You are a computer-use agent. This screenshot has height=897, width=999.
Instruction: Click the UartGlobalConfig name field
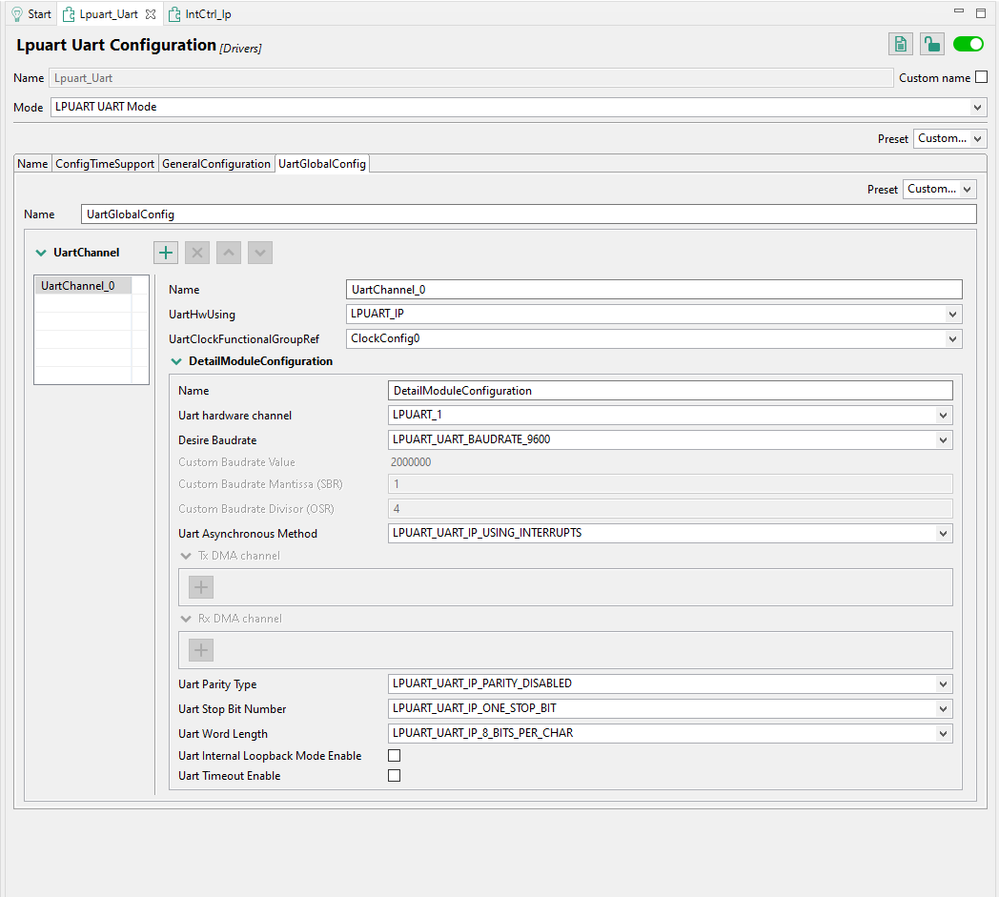point(528,214)
